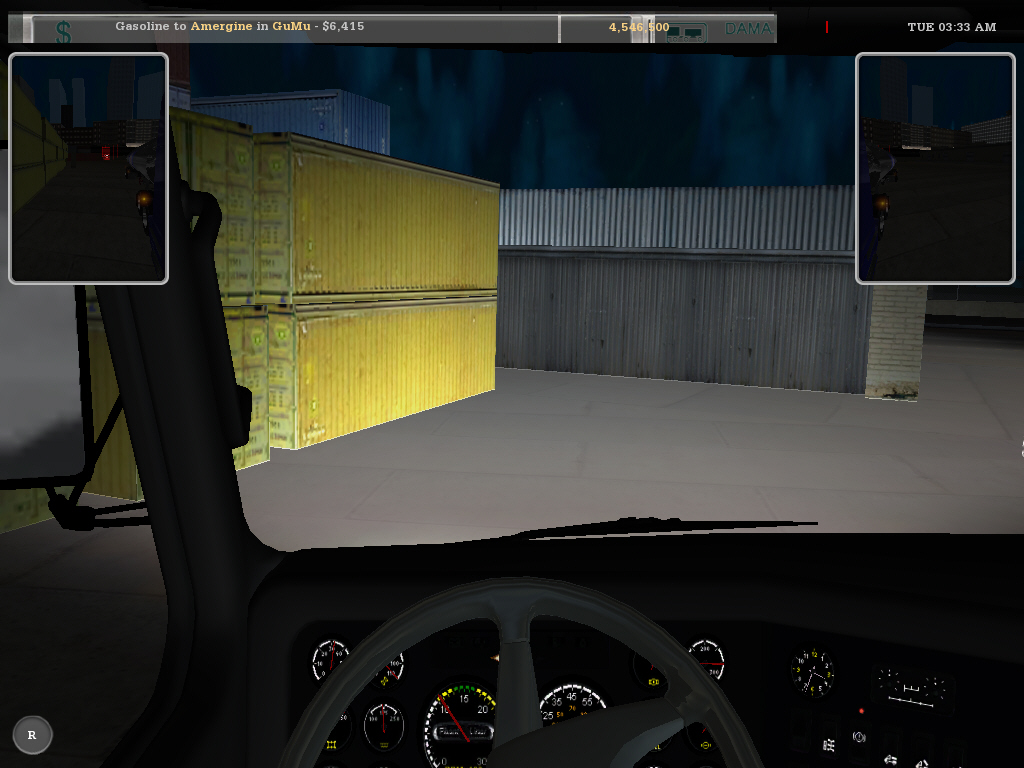Click the left side mirror view

click(x=88, y=169)
